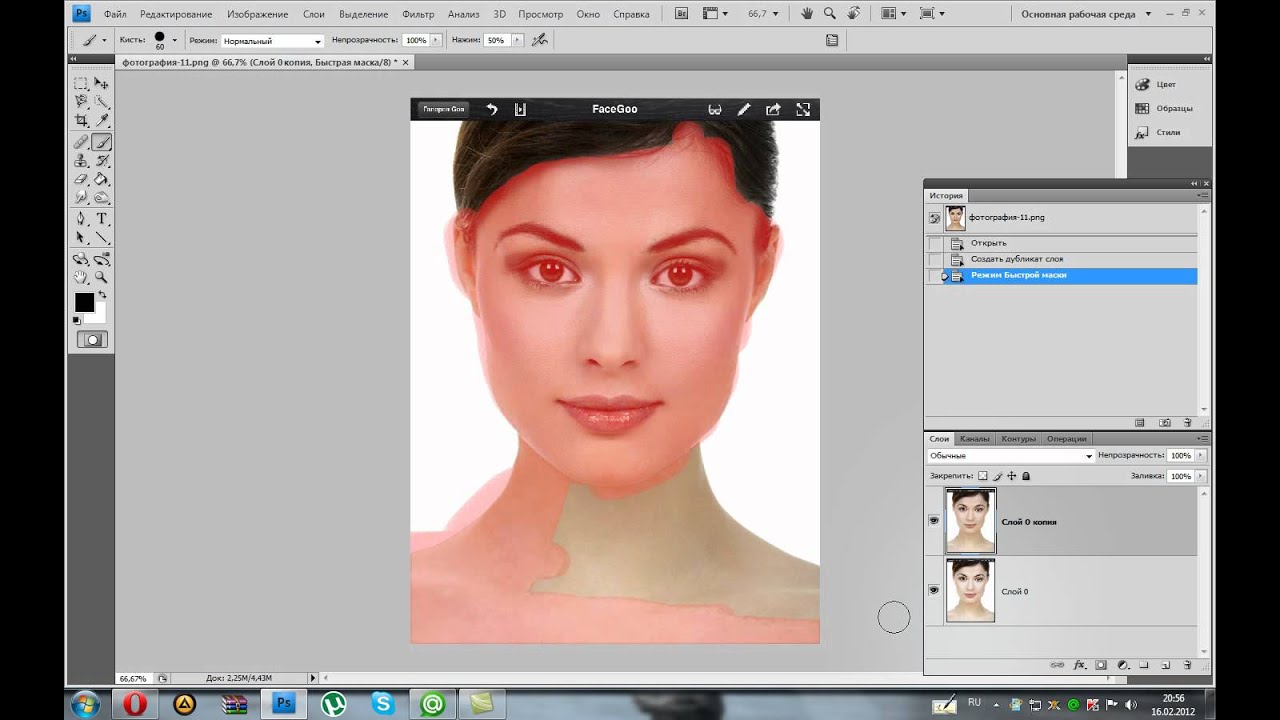Open Windows Start menu
This screenshot has width=1280, height=720.
point(85,704)
